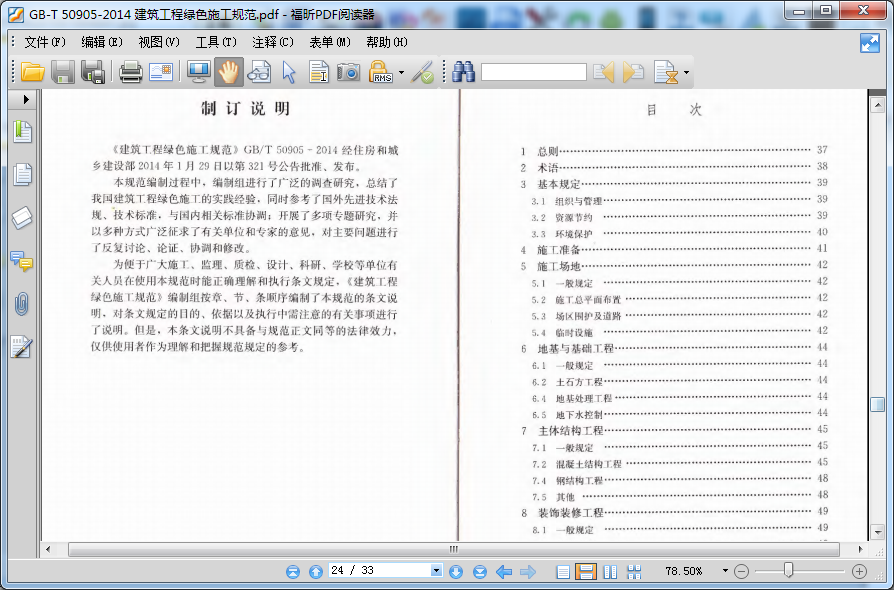Click the Open file folder icon
Image resolution: width=894 pixels, height=590 pixels.
tap(33, 72)
